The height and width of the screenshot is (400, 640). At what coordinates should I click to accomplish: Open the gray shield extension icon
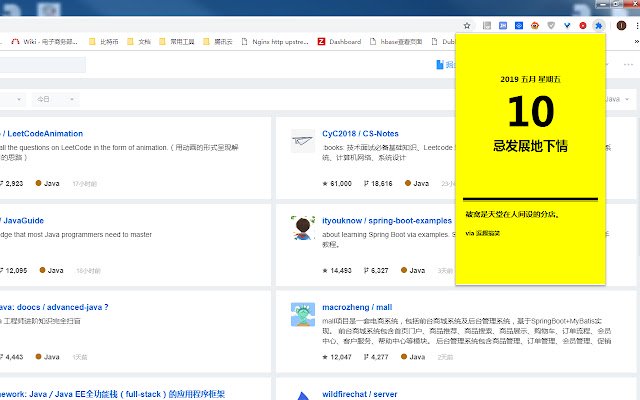coord(551,26)
